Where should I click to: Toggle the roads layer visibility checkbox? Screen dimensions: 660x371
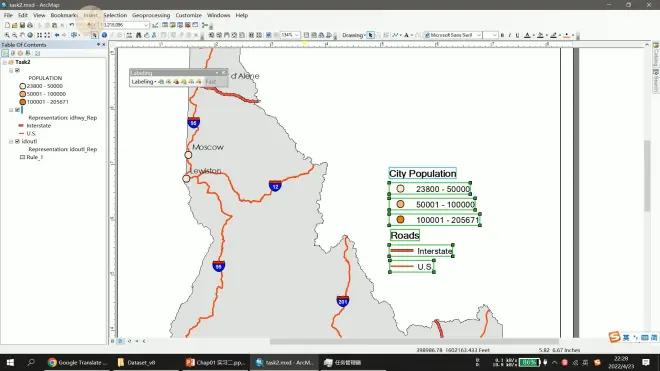pos(17,110)
